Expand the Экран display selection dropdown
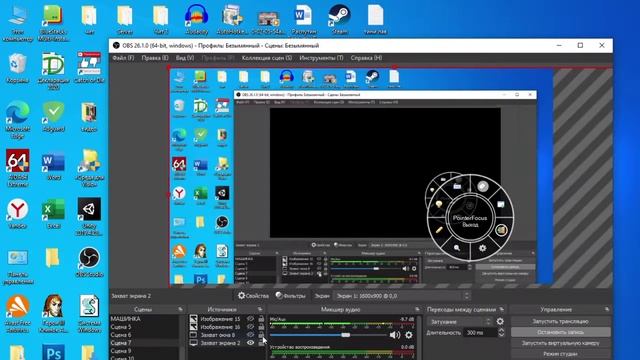Screen dimensions: 640x360 coord(402,296)
